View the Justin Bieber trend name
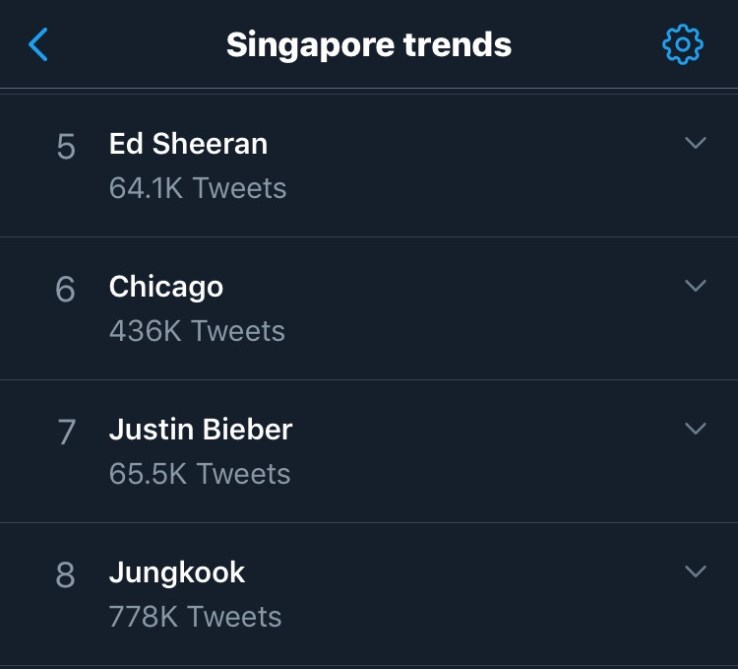Image resolution: width=738 pixels, height=669 pixels. pyautogui.click(x=200, y=430)
